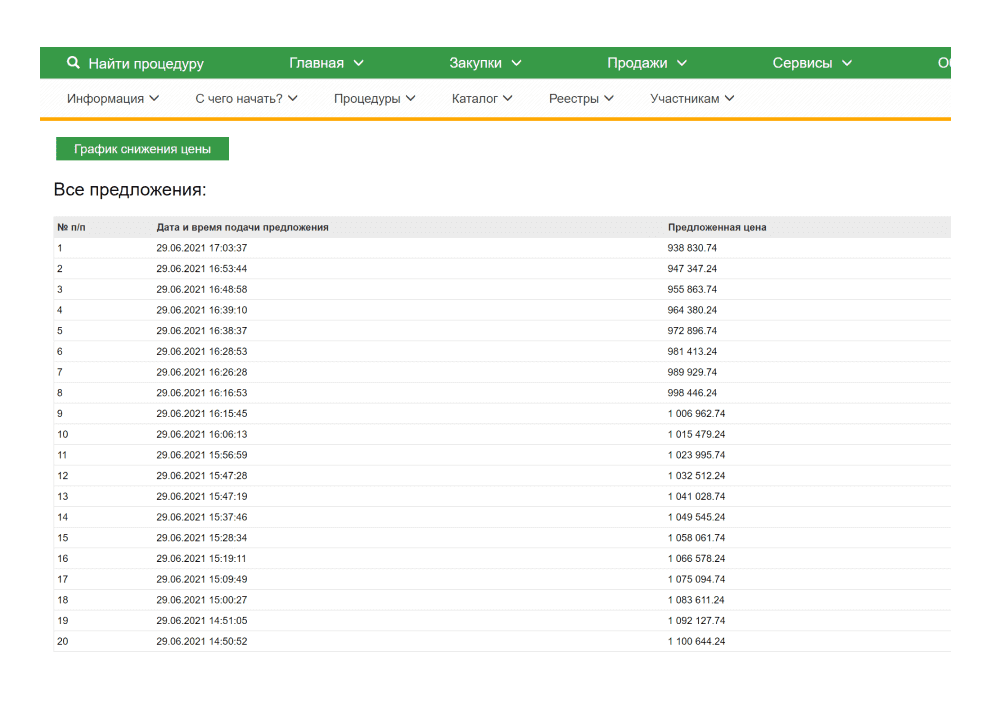Click the График снижения цены button
This screenshot has height=709, width=1000.
click(142, 149)
